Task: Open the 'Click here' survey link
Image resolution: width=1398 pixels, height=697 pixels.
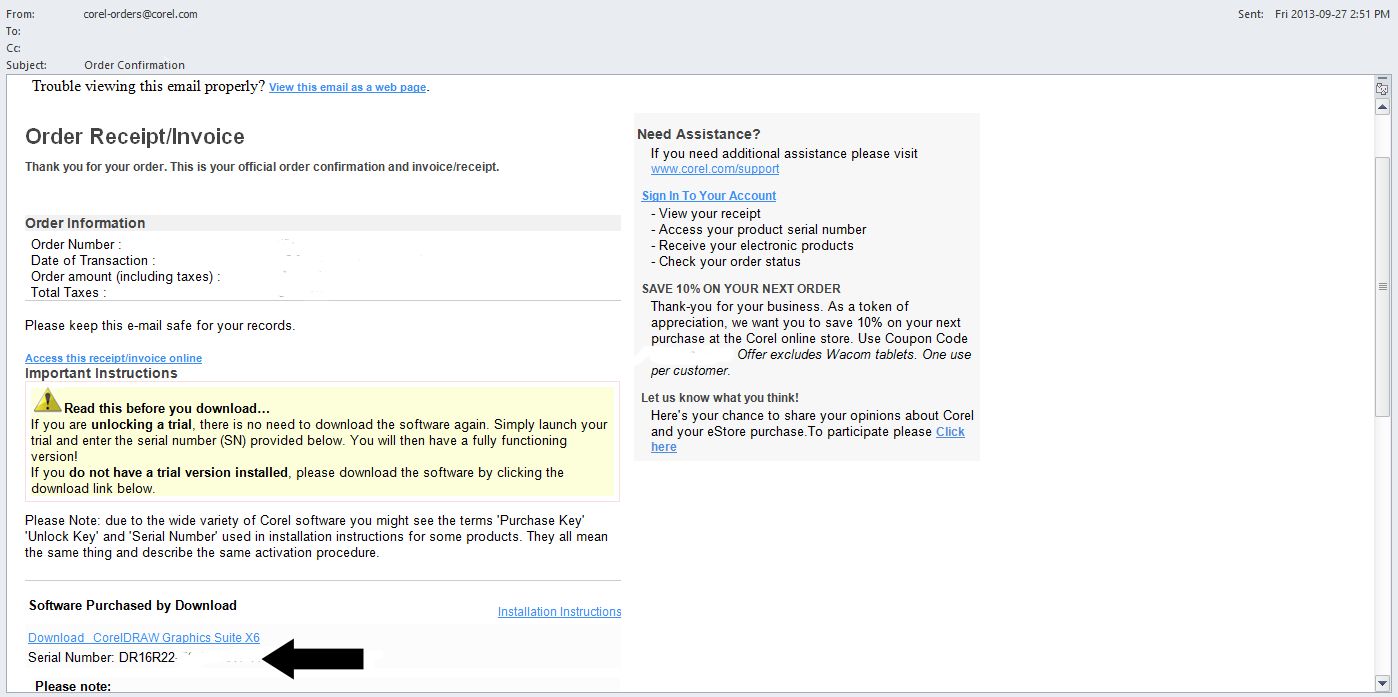Action: pos(950,432)
